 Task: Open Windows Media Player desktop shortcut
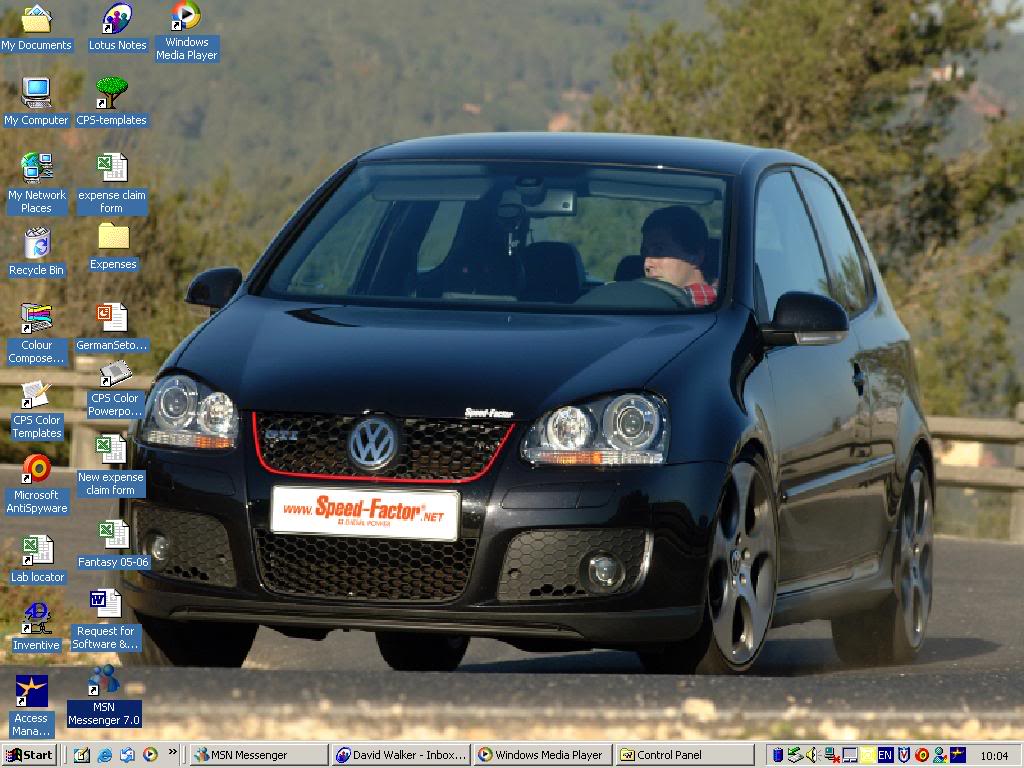tap(186, 17)
